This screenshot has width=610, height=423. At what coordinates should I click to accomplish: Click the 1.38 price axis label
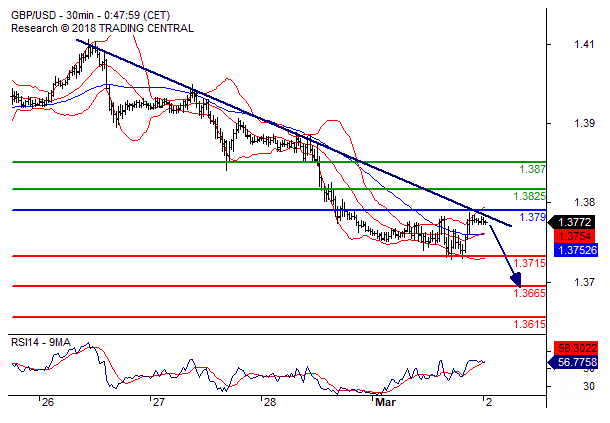pos(584,202)
